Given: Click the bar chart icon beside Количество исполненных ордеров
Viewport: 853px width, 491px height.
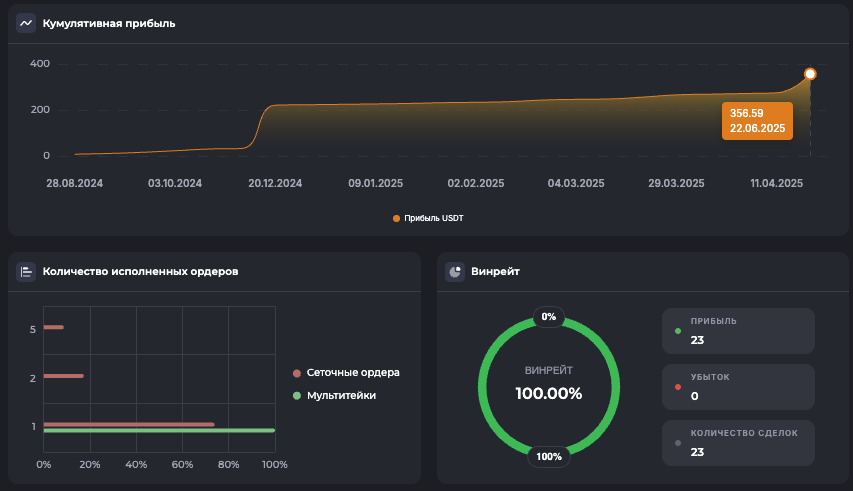Looking at the screenshot, I should [x=26, y=271].
